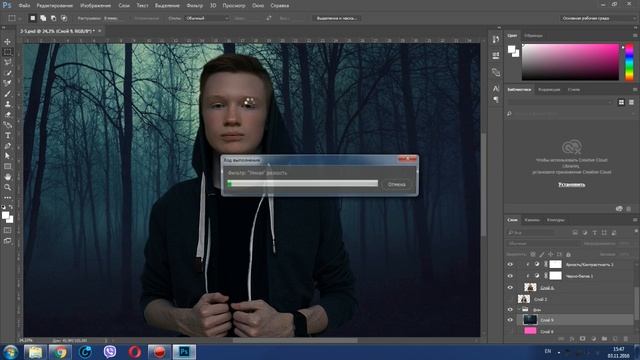
Task: Click the change screen mode icon
Action: tap(7, 240)
